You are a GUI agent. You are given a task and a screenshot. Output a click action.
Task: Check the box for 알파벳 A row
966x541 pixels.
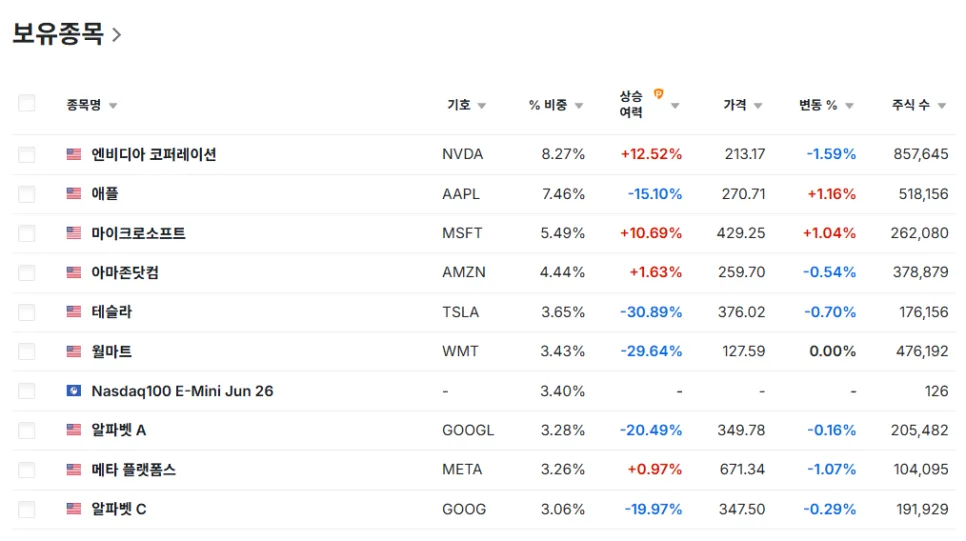click(26, 430)
